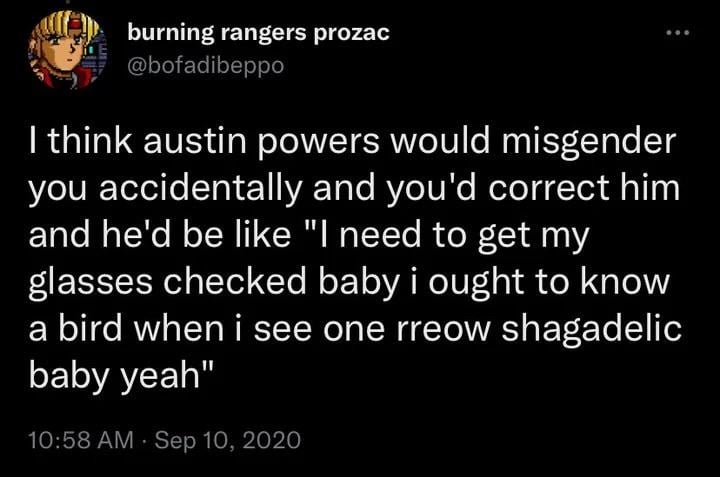Screen dimensions: 720x477
Task: Click the pixel-art profile avatar
Action: click(x=67, y=50)
